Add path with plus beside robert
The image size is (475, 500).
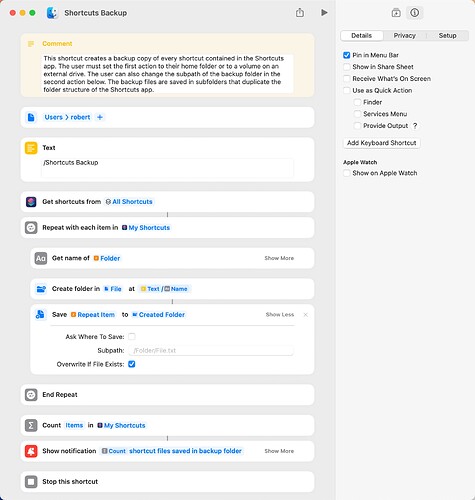(x=100, y=117)
